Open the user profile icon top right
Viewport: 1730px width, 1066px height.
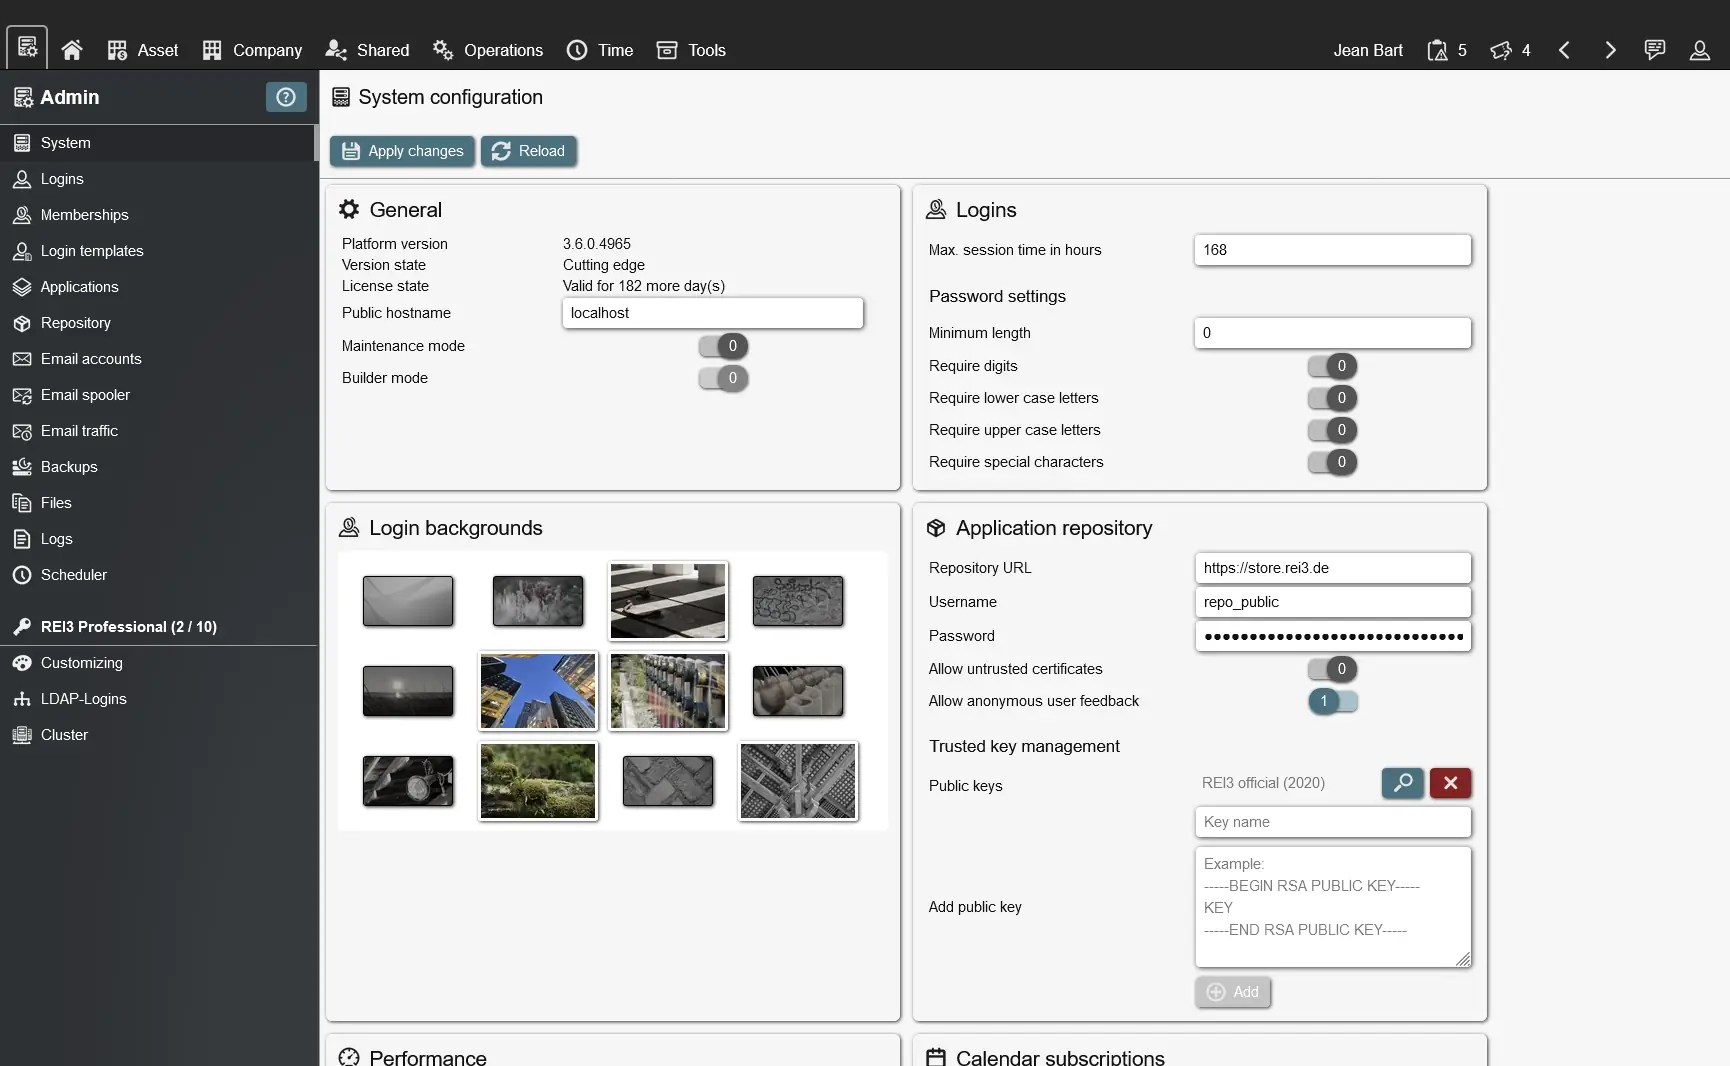[1700, 52]
